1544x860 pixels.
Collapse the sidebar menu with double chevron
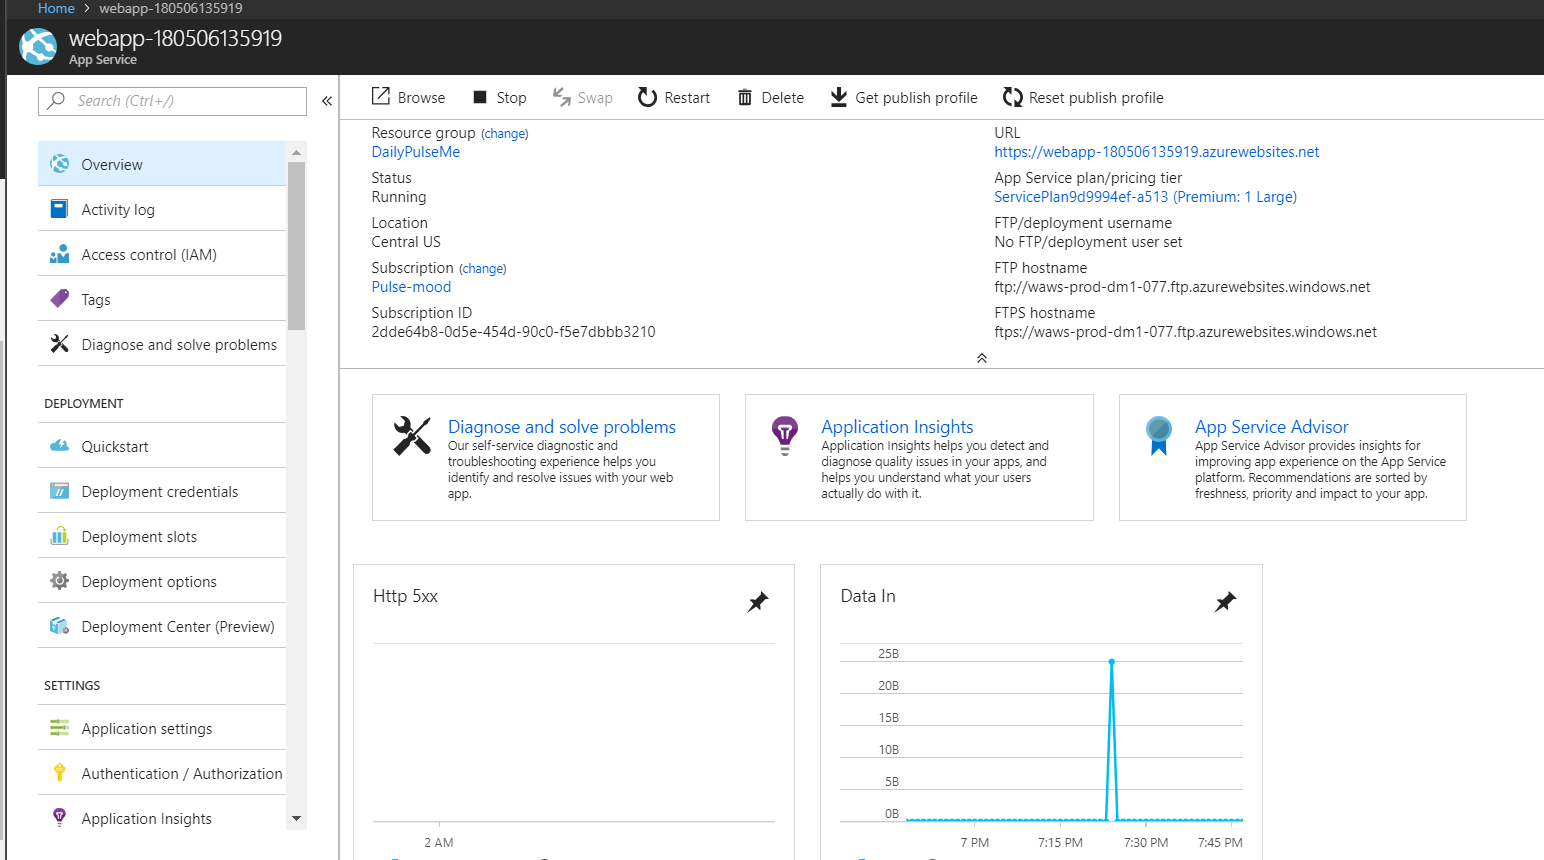327,101
